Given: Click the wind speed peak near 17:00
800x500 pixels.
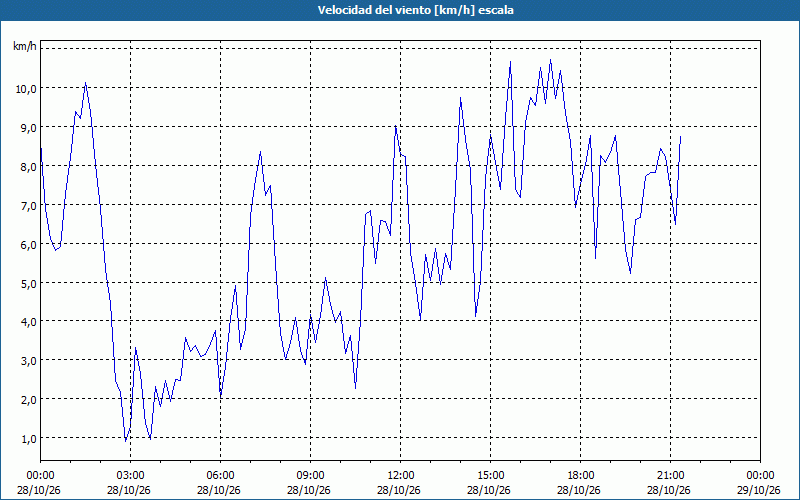Looking at the screenshot, I should (x=550, y=60).
